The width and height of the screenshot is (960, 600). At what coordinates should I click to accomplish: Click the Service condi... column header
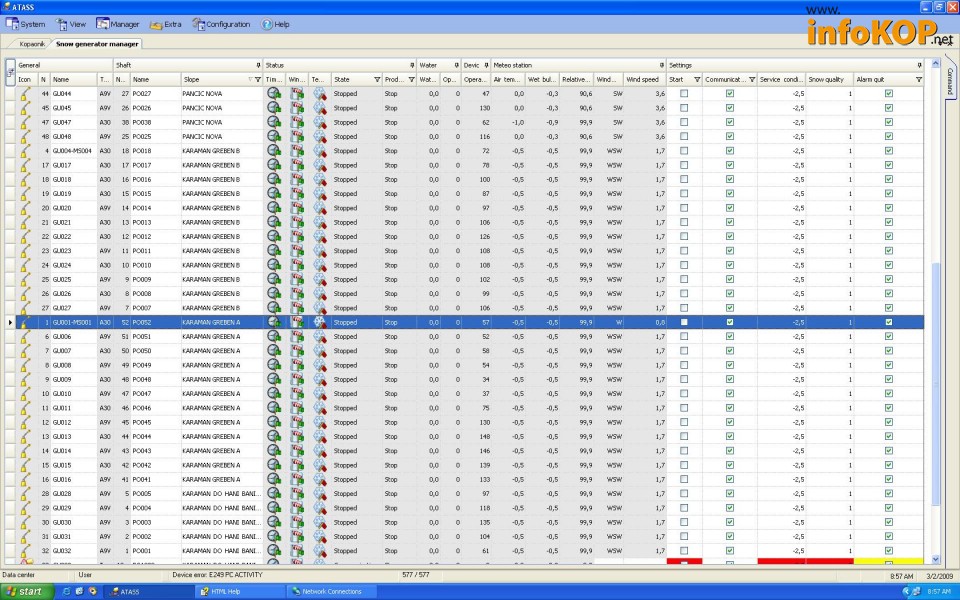click(x=781, y=80)
